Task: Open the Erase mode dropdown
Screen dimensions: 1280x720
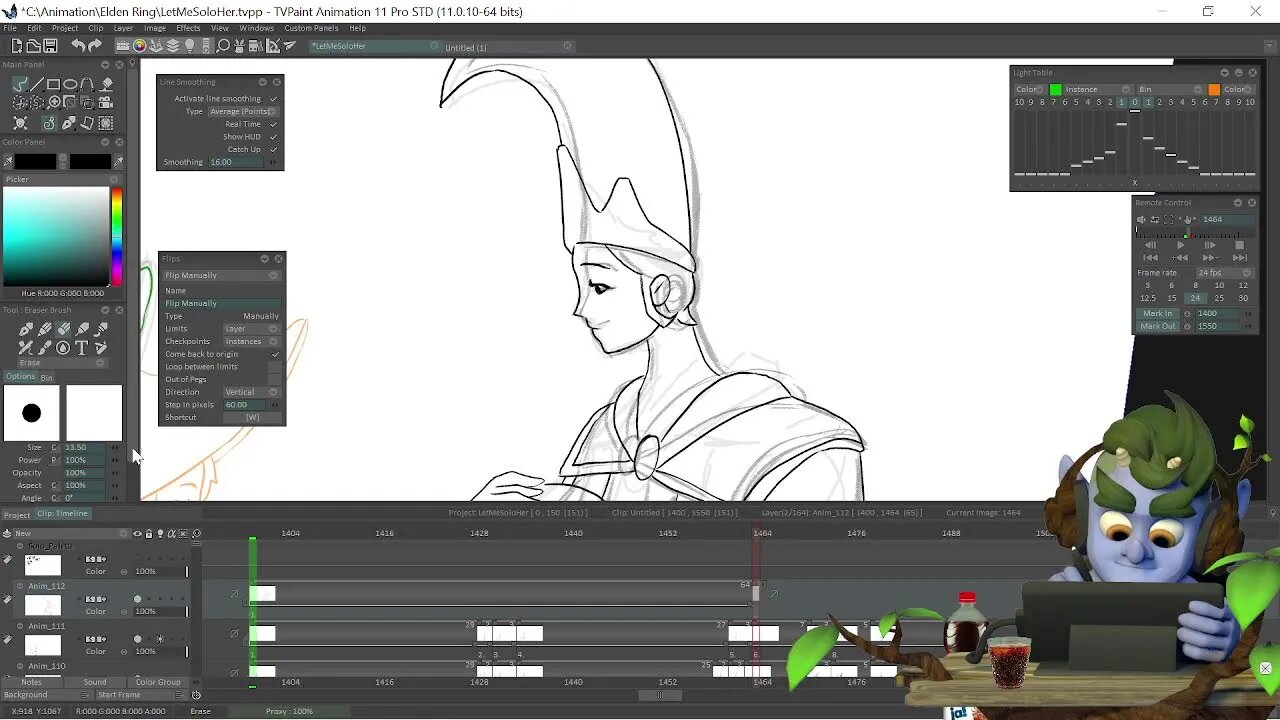Action: click(63, 363)
